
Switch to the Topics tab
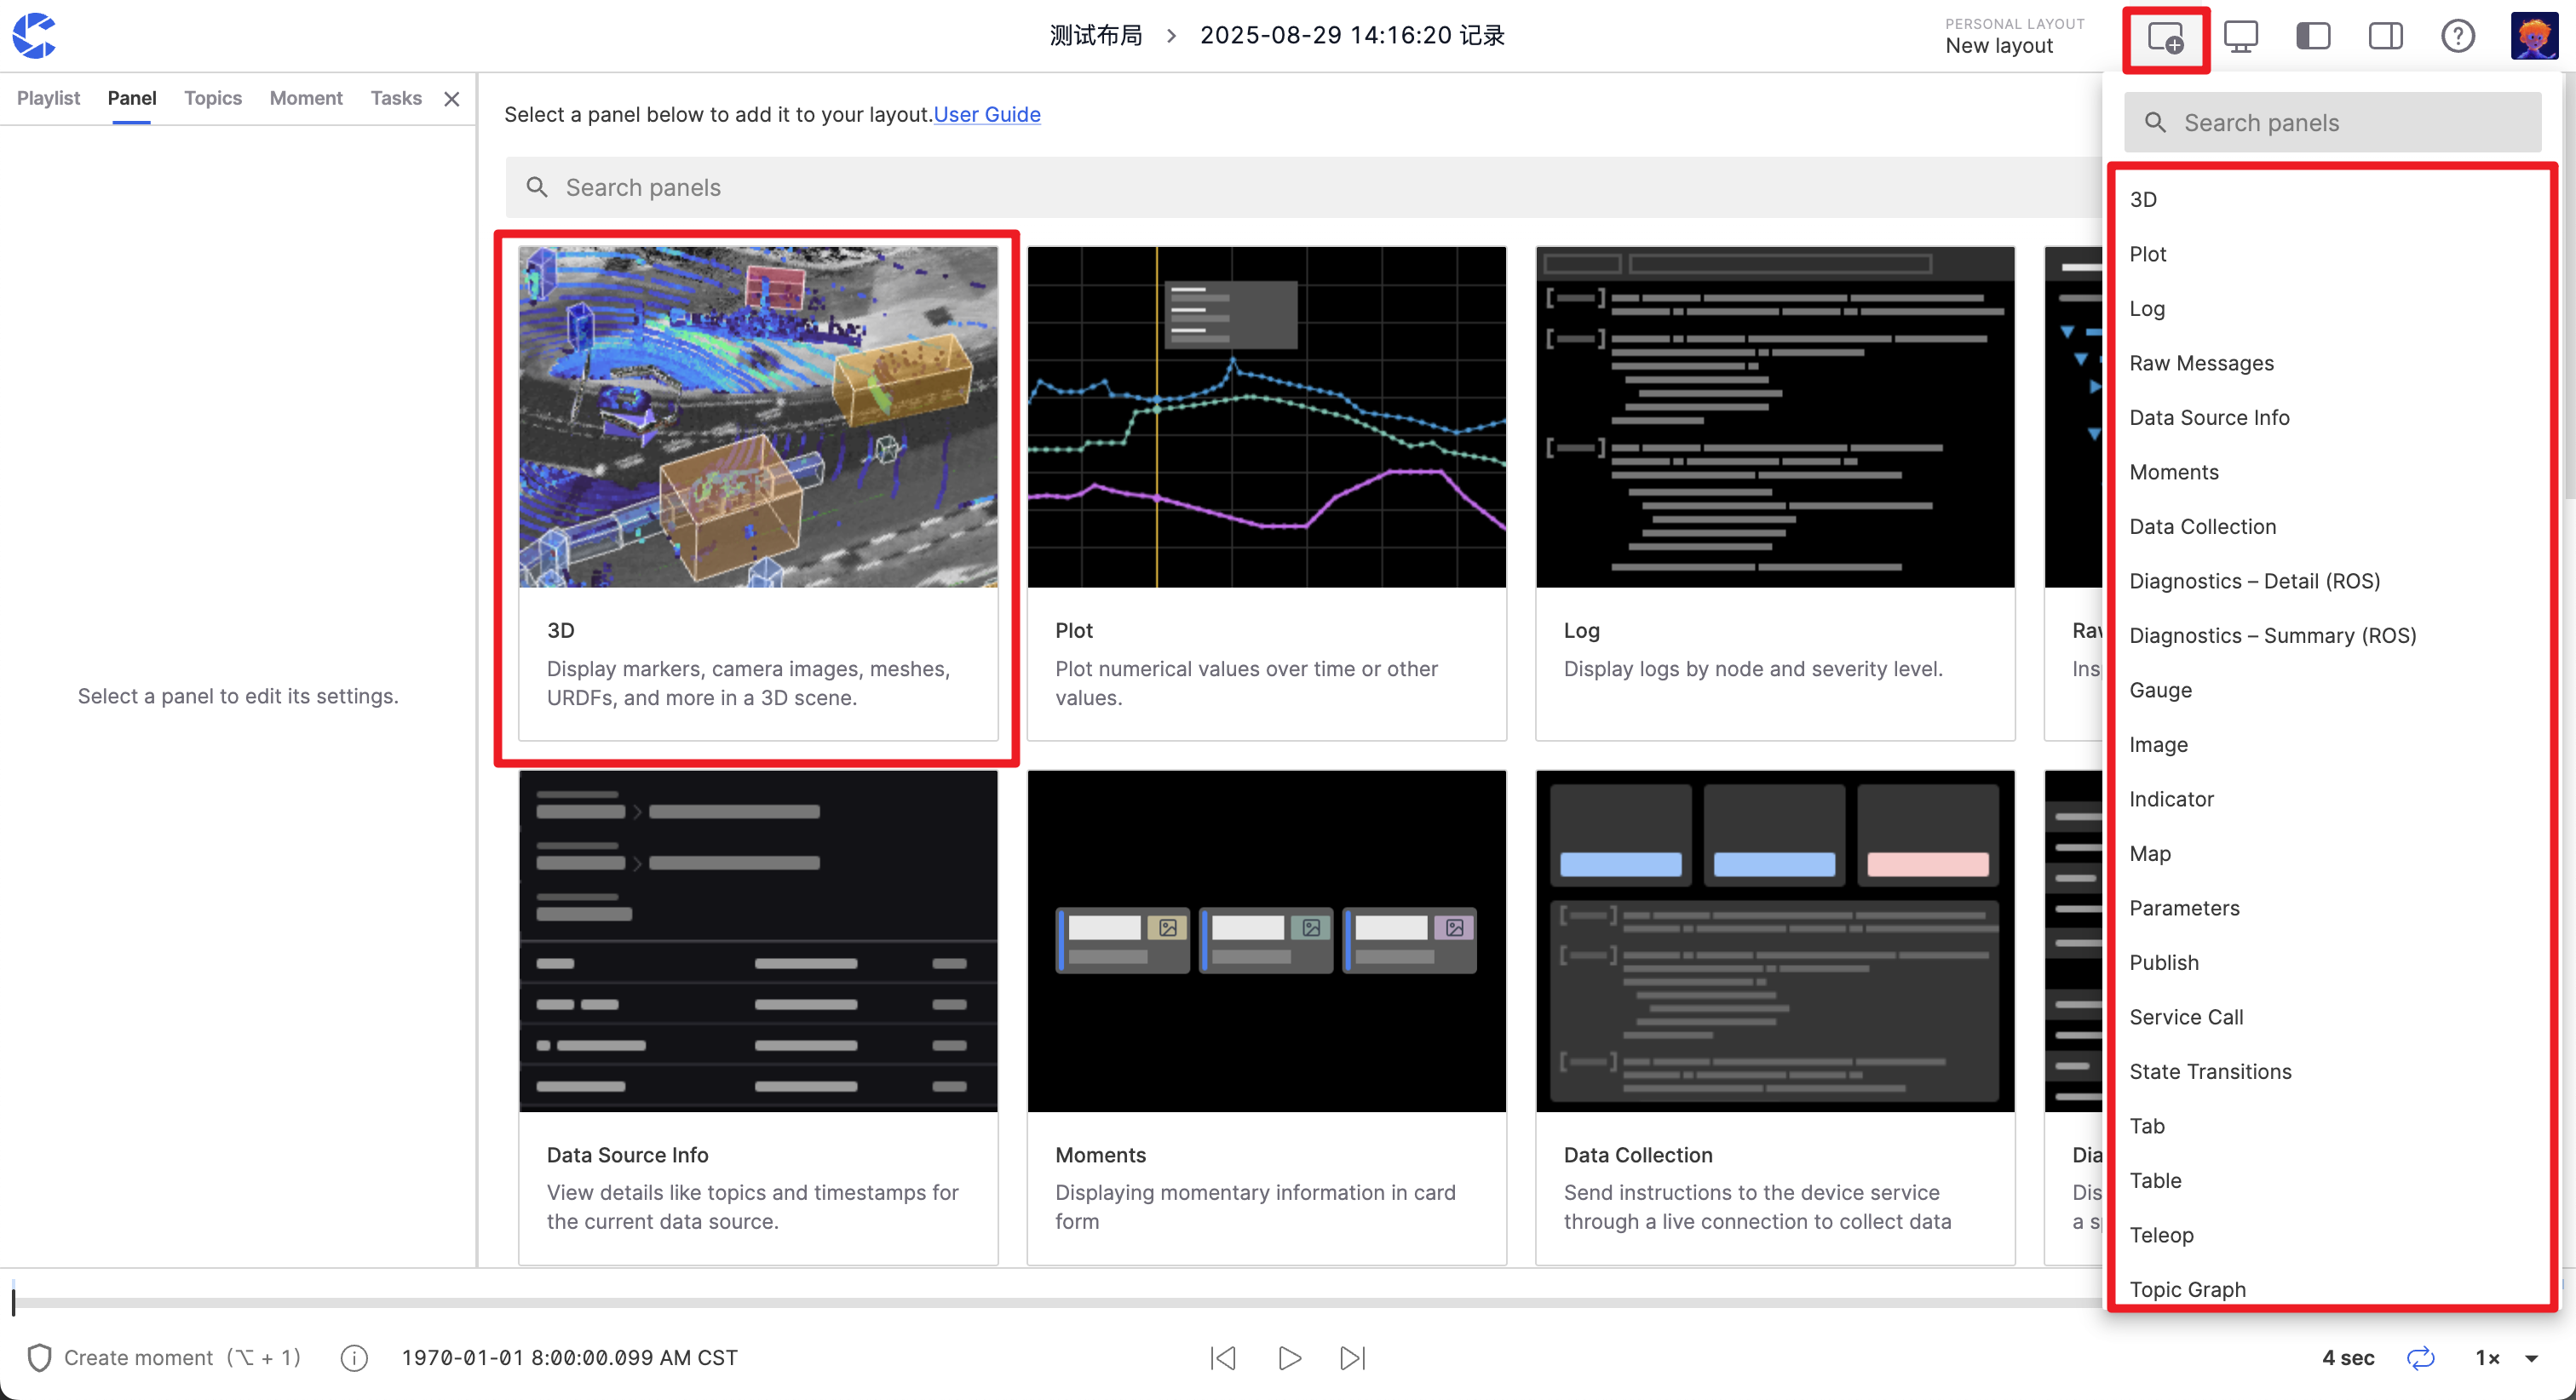212,98
